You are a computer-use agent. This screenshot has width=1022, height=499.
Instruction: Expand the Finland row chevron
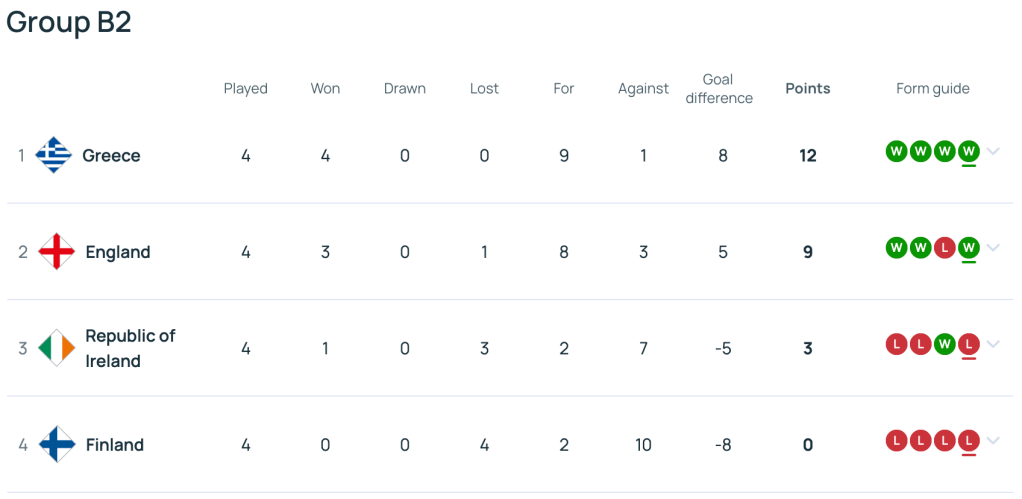[993, 440]
